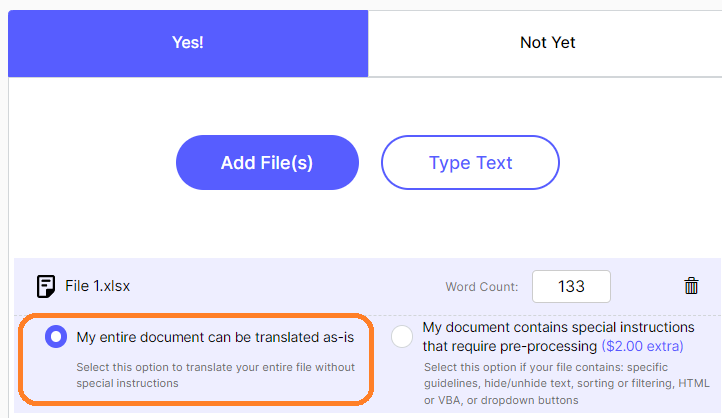Click the document icon beside File 1.xlsx
722x418 pixels.
(x=46, y=286)
